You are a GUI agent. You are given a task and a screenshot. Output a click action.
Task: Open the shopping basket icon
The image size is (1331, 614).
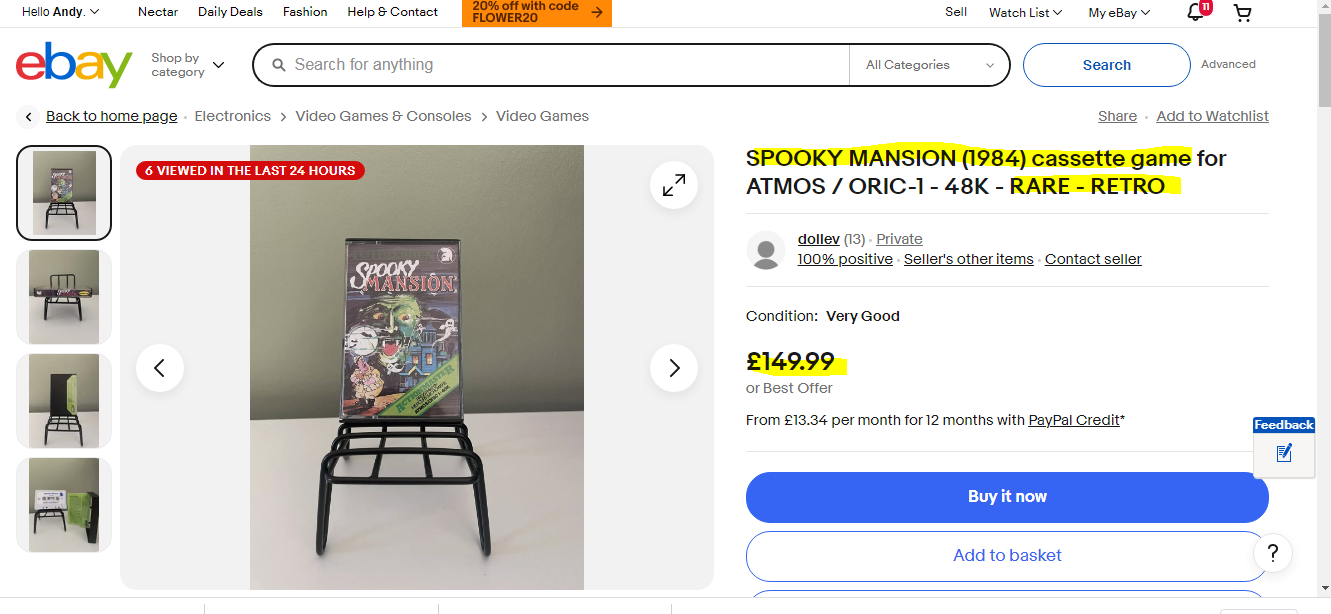[1242, 13]
